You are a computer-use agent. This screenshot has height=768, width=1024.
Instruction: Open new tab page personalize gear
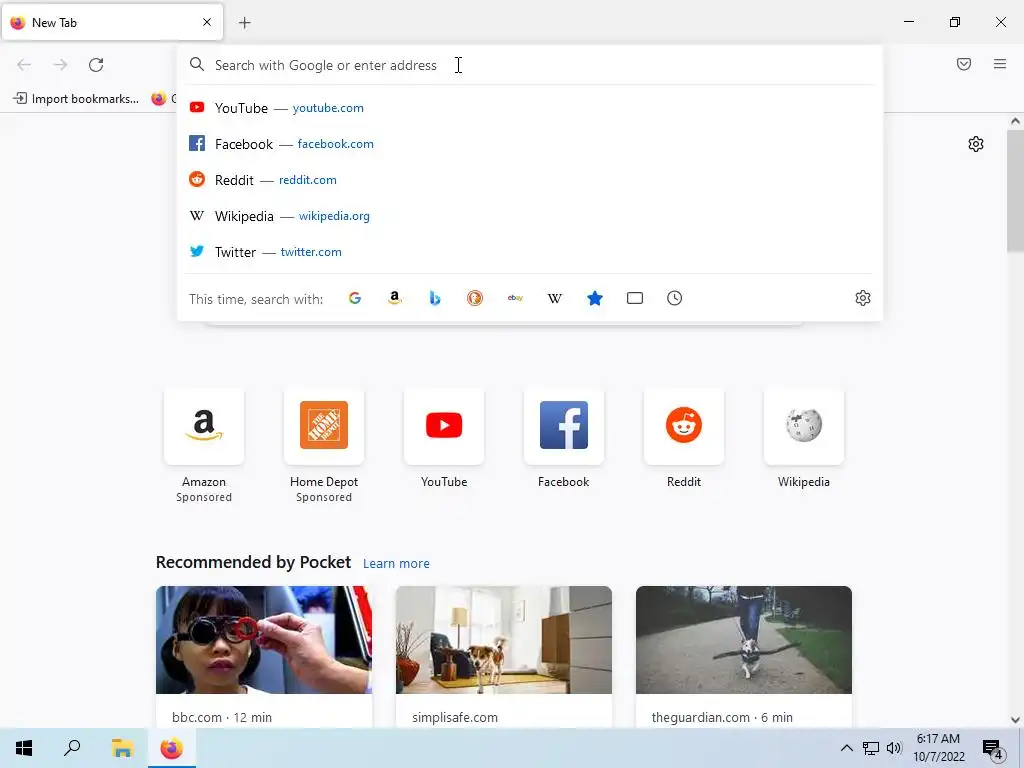pyautogui.click(x=976, y=144)
